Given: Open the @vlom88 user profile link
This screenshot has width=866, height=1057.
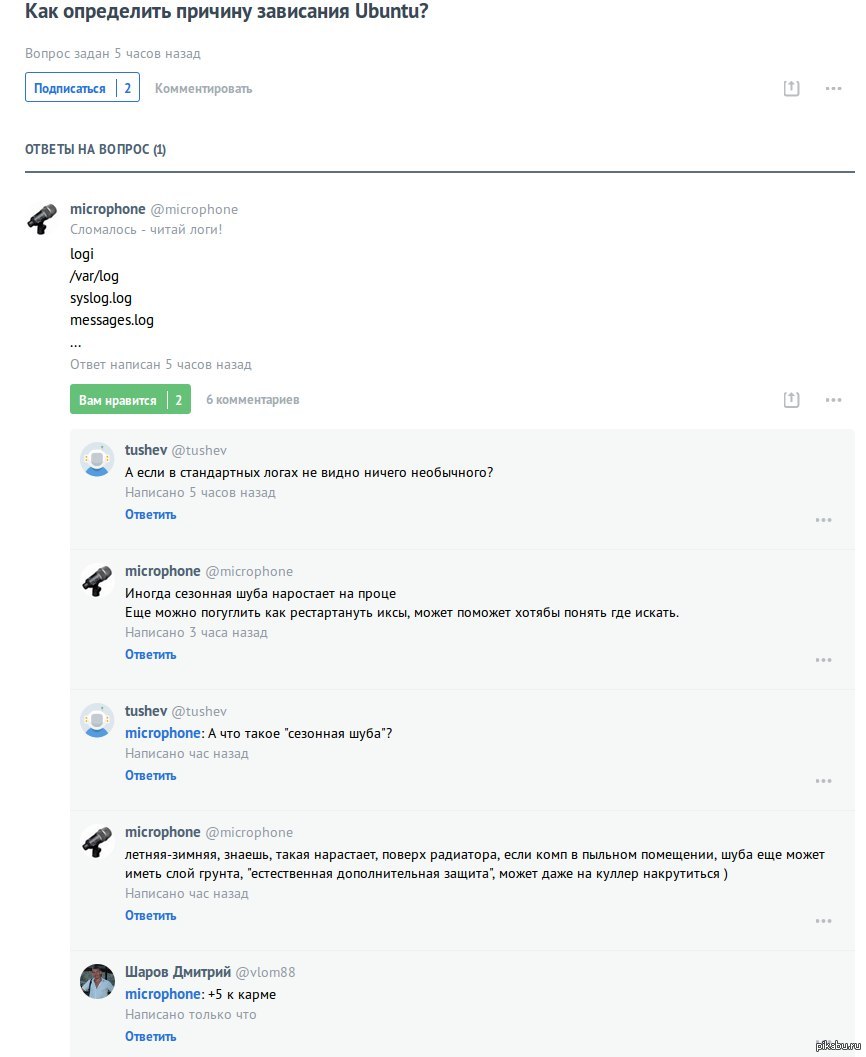Looking at the screenshot, I should [265, 972].
